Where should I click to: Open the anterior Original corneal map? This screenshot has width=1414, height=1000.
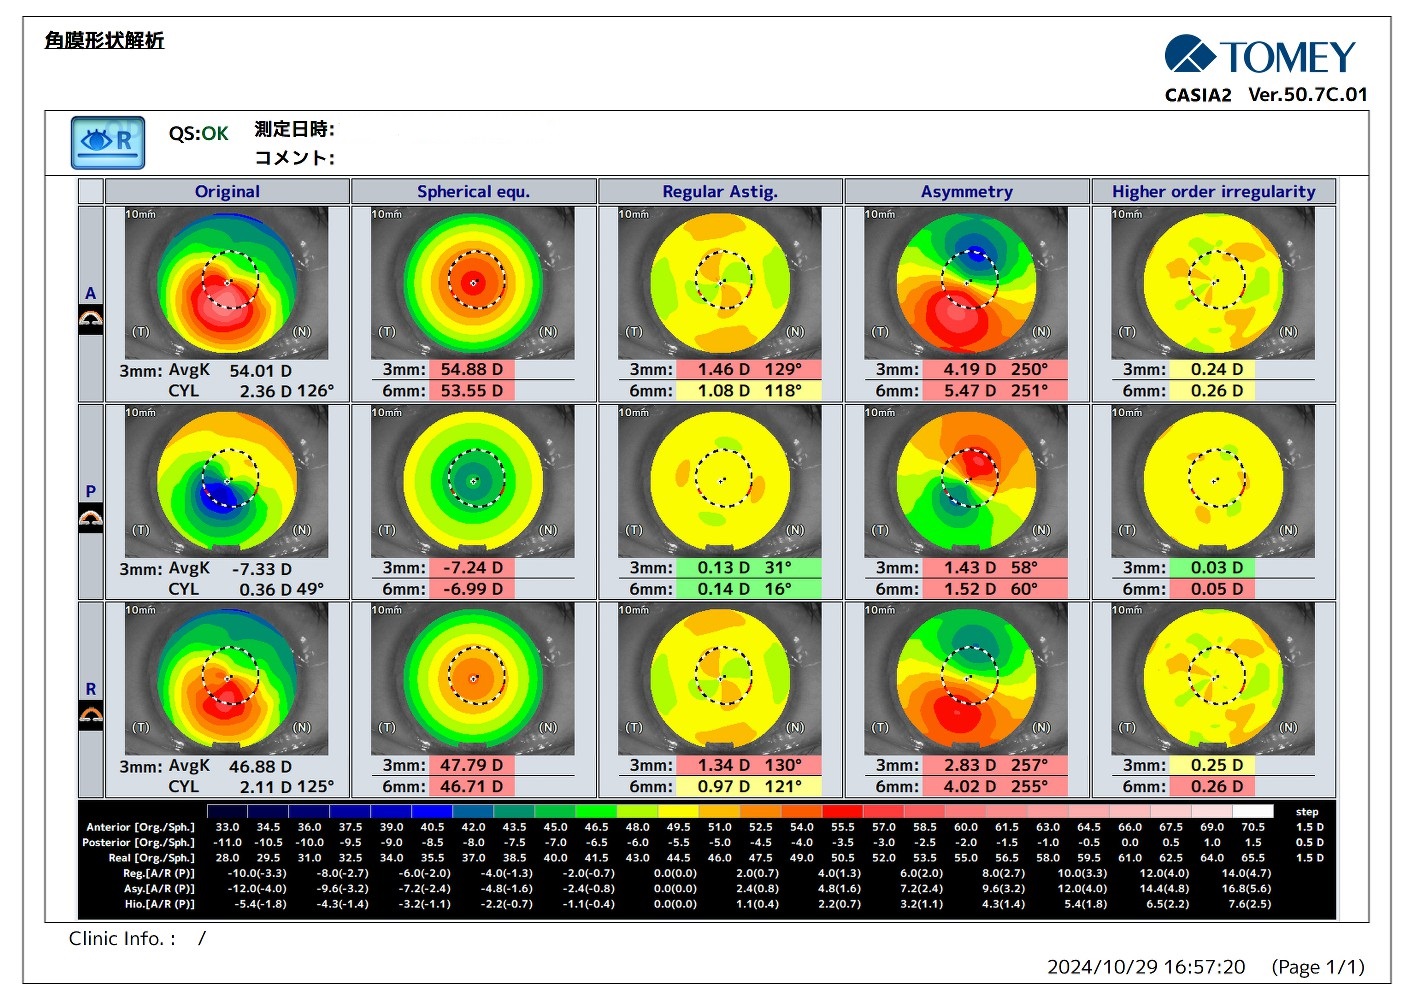point(227,283)
